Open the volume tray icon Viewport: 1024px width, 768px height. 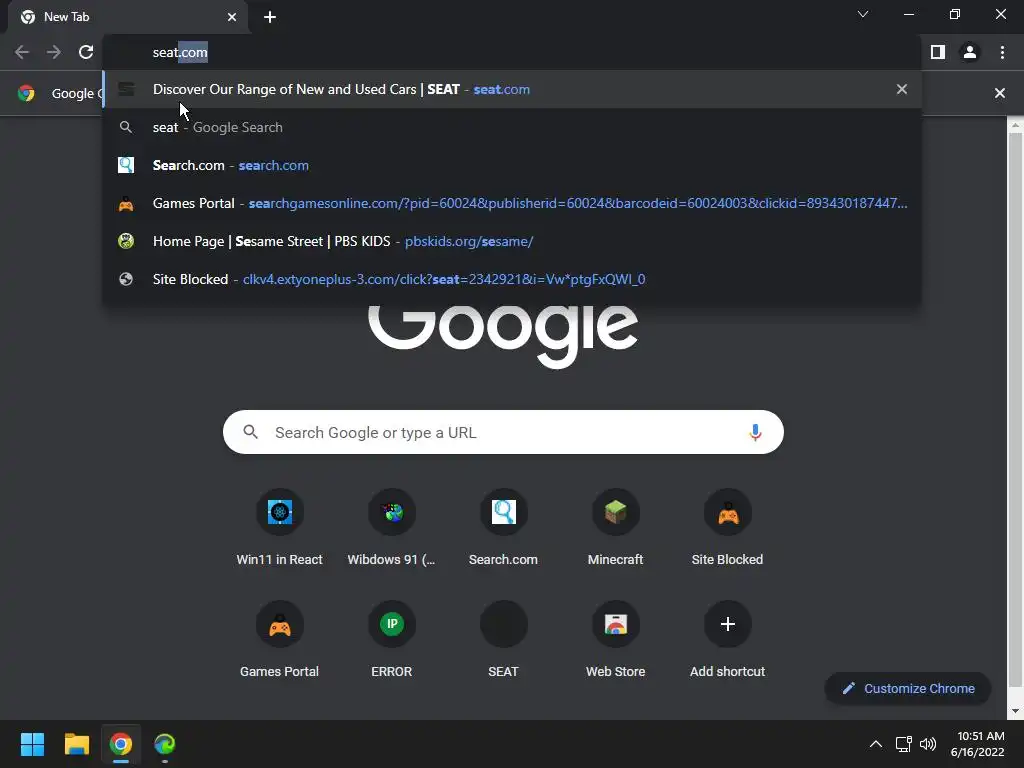click(927, 744)
